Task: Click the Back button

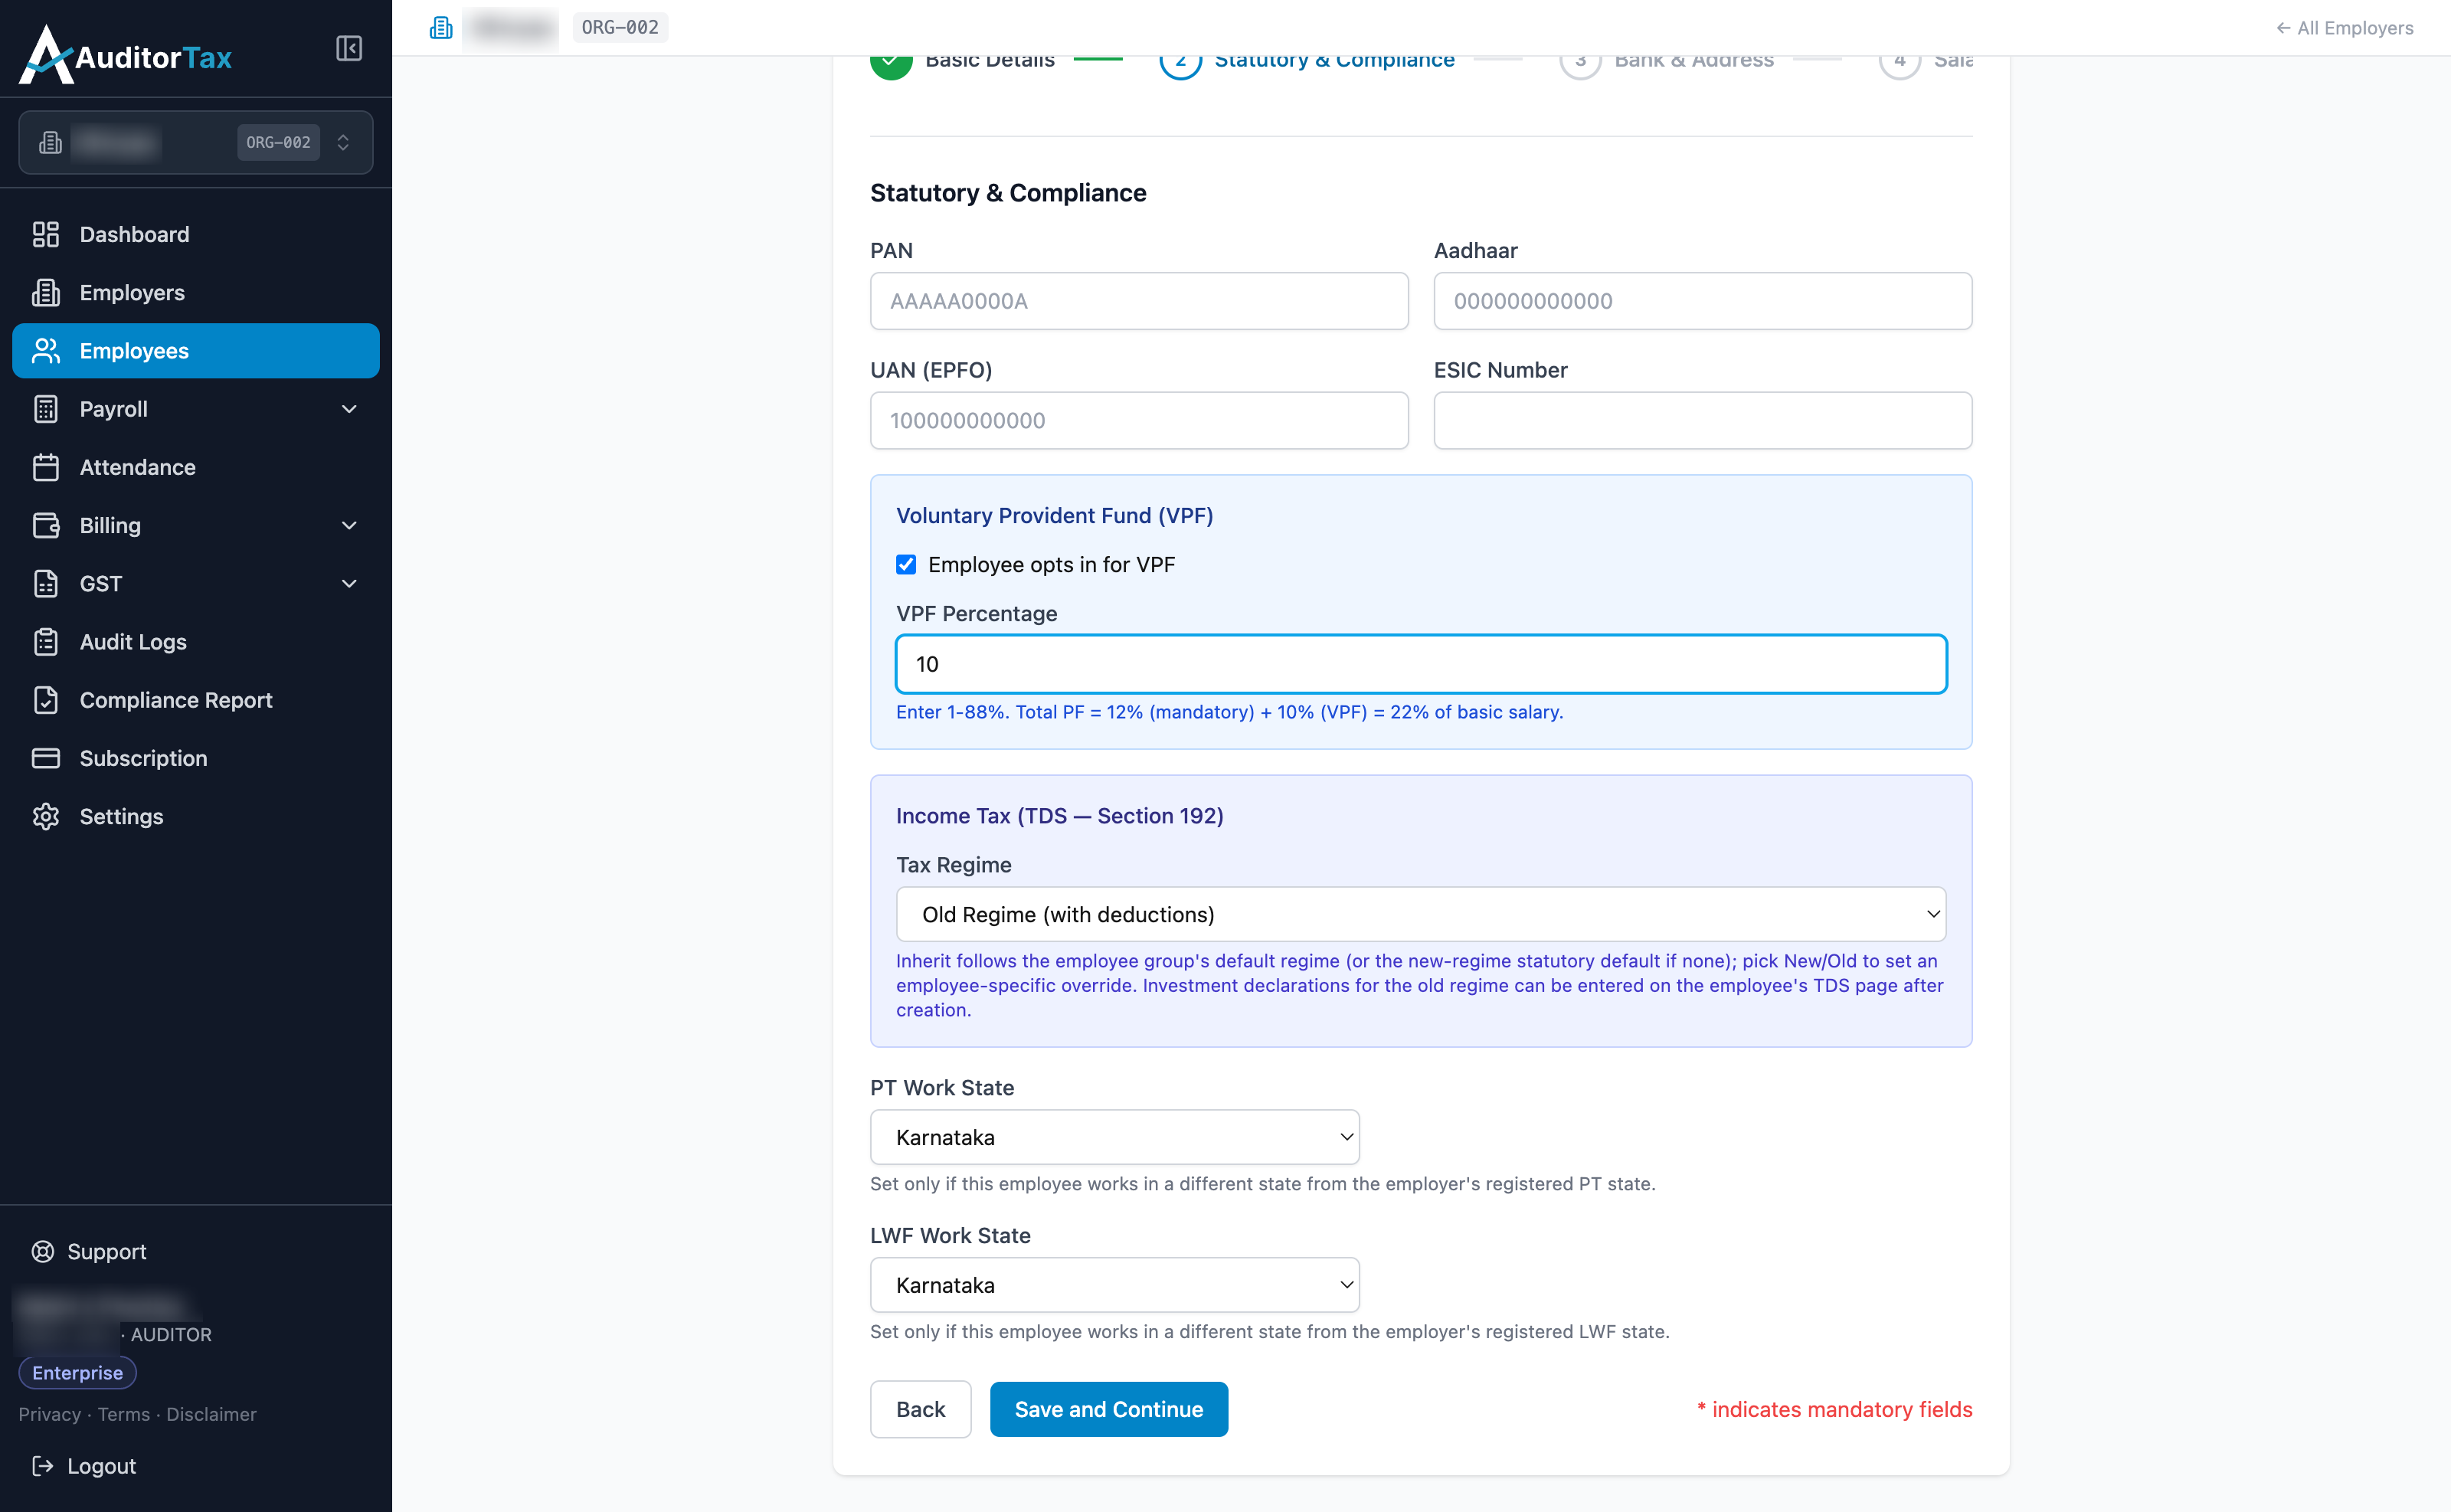Action: 920,1409
